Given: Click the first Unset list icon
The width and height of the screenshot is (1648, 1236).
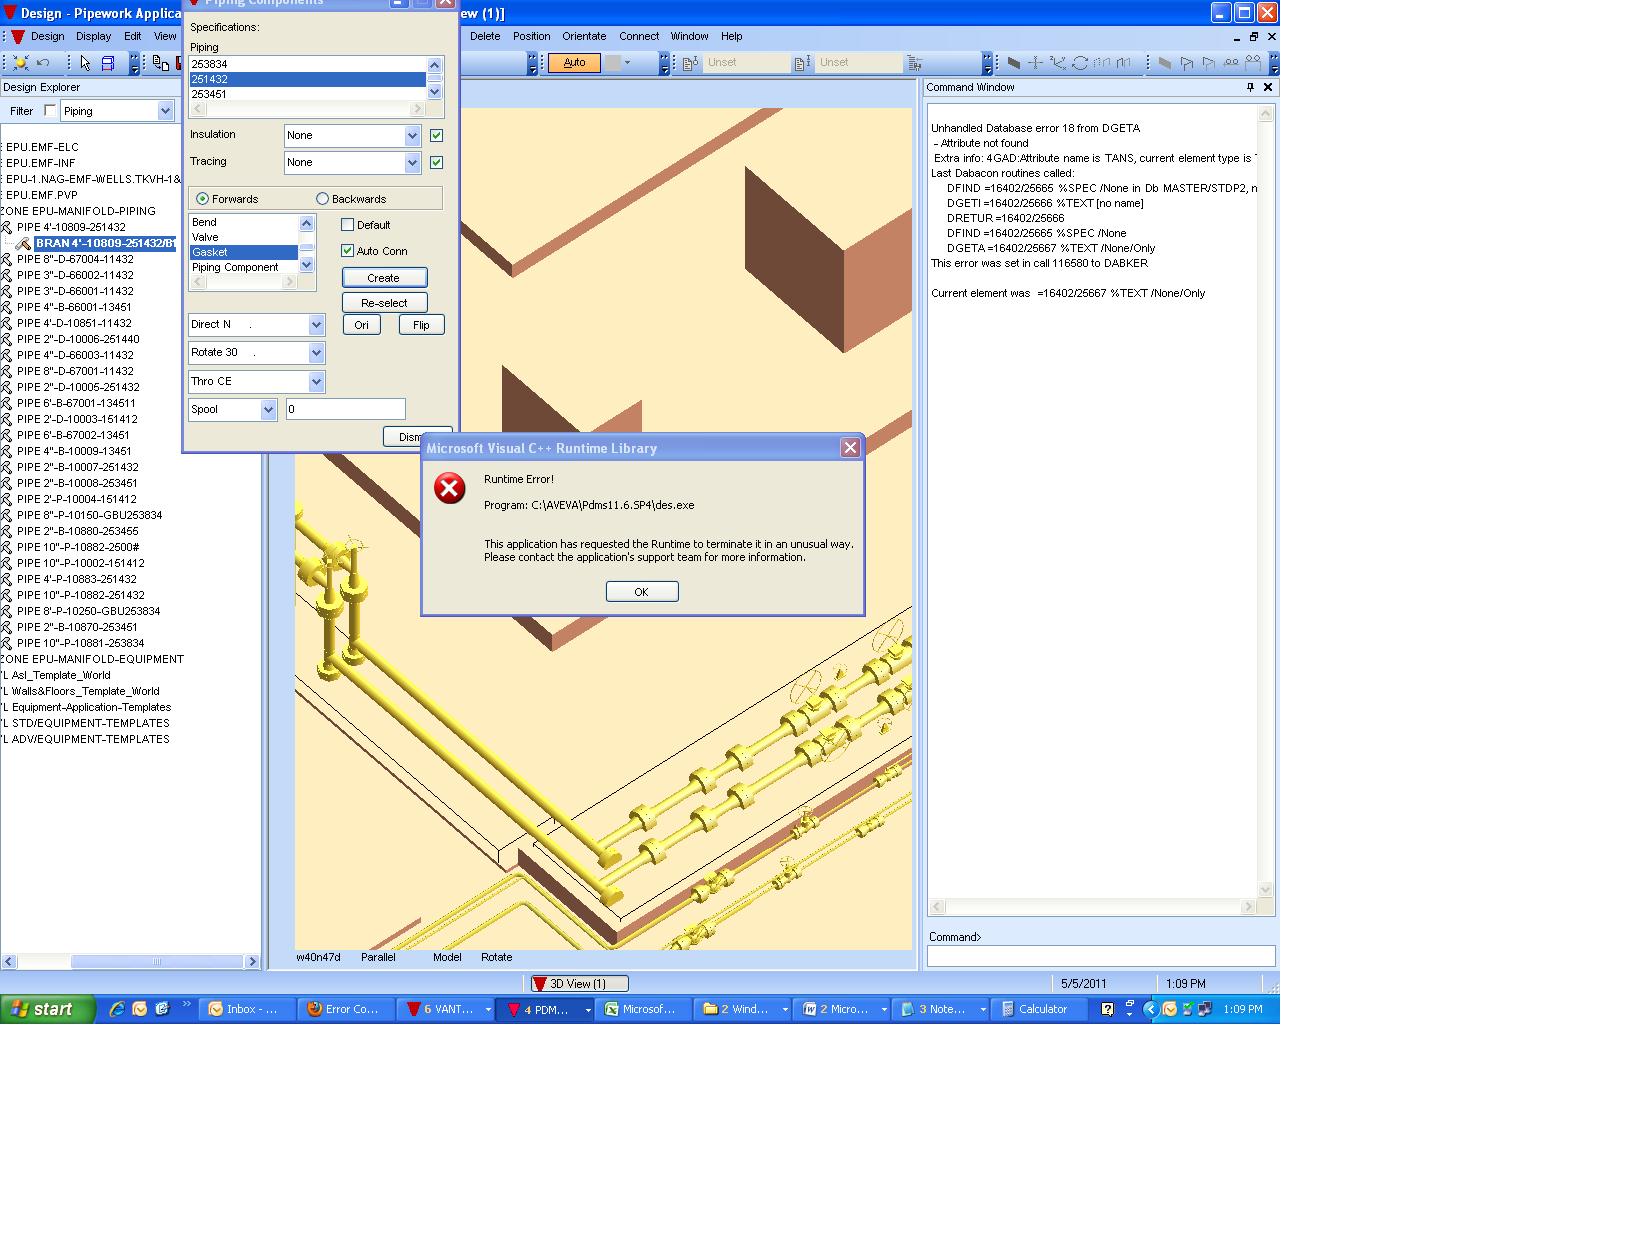Looking at the screenshot, I should coord(690,63).
